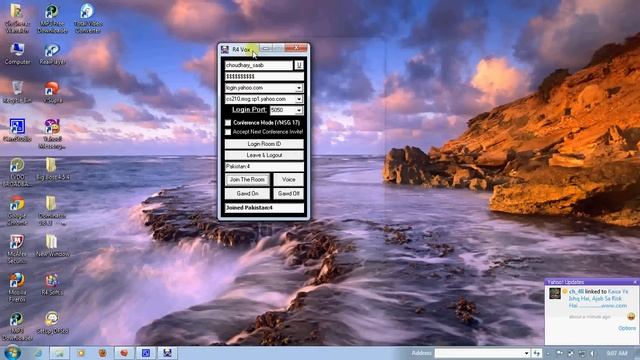This screenshot has width=640, height=360.
Task: Open the Computer desktop icon
Action: (17, 53)
